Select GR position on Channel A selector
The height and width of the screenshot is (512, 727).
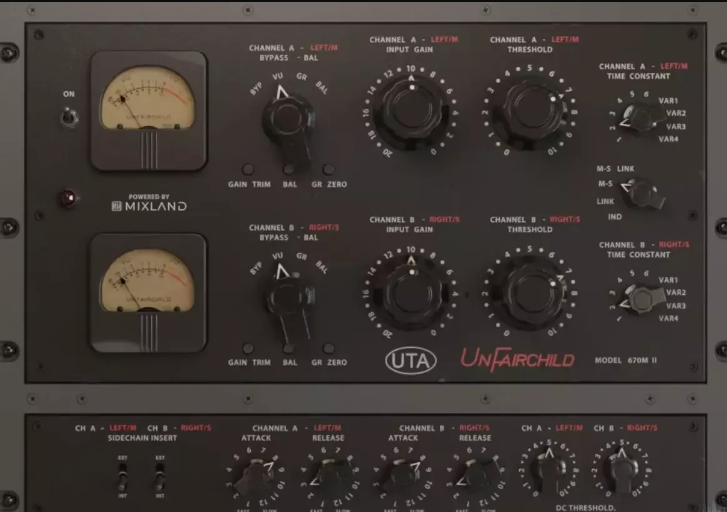302,76
